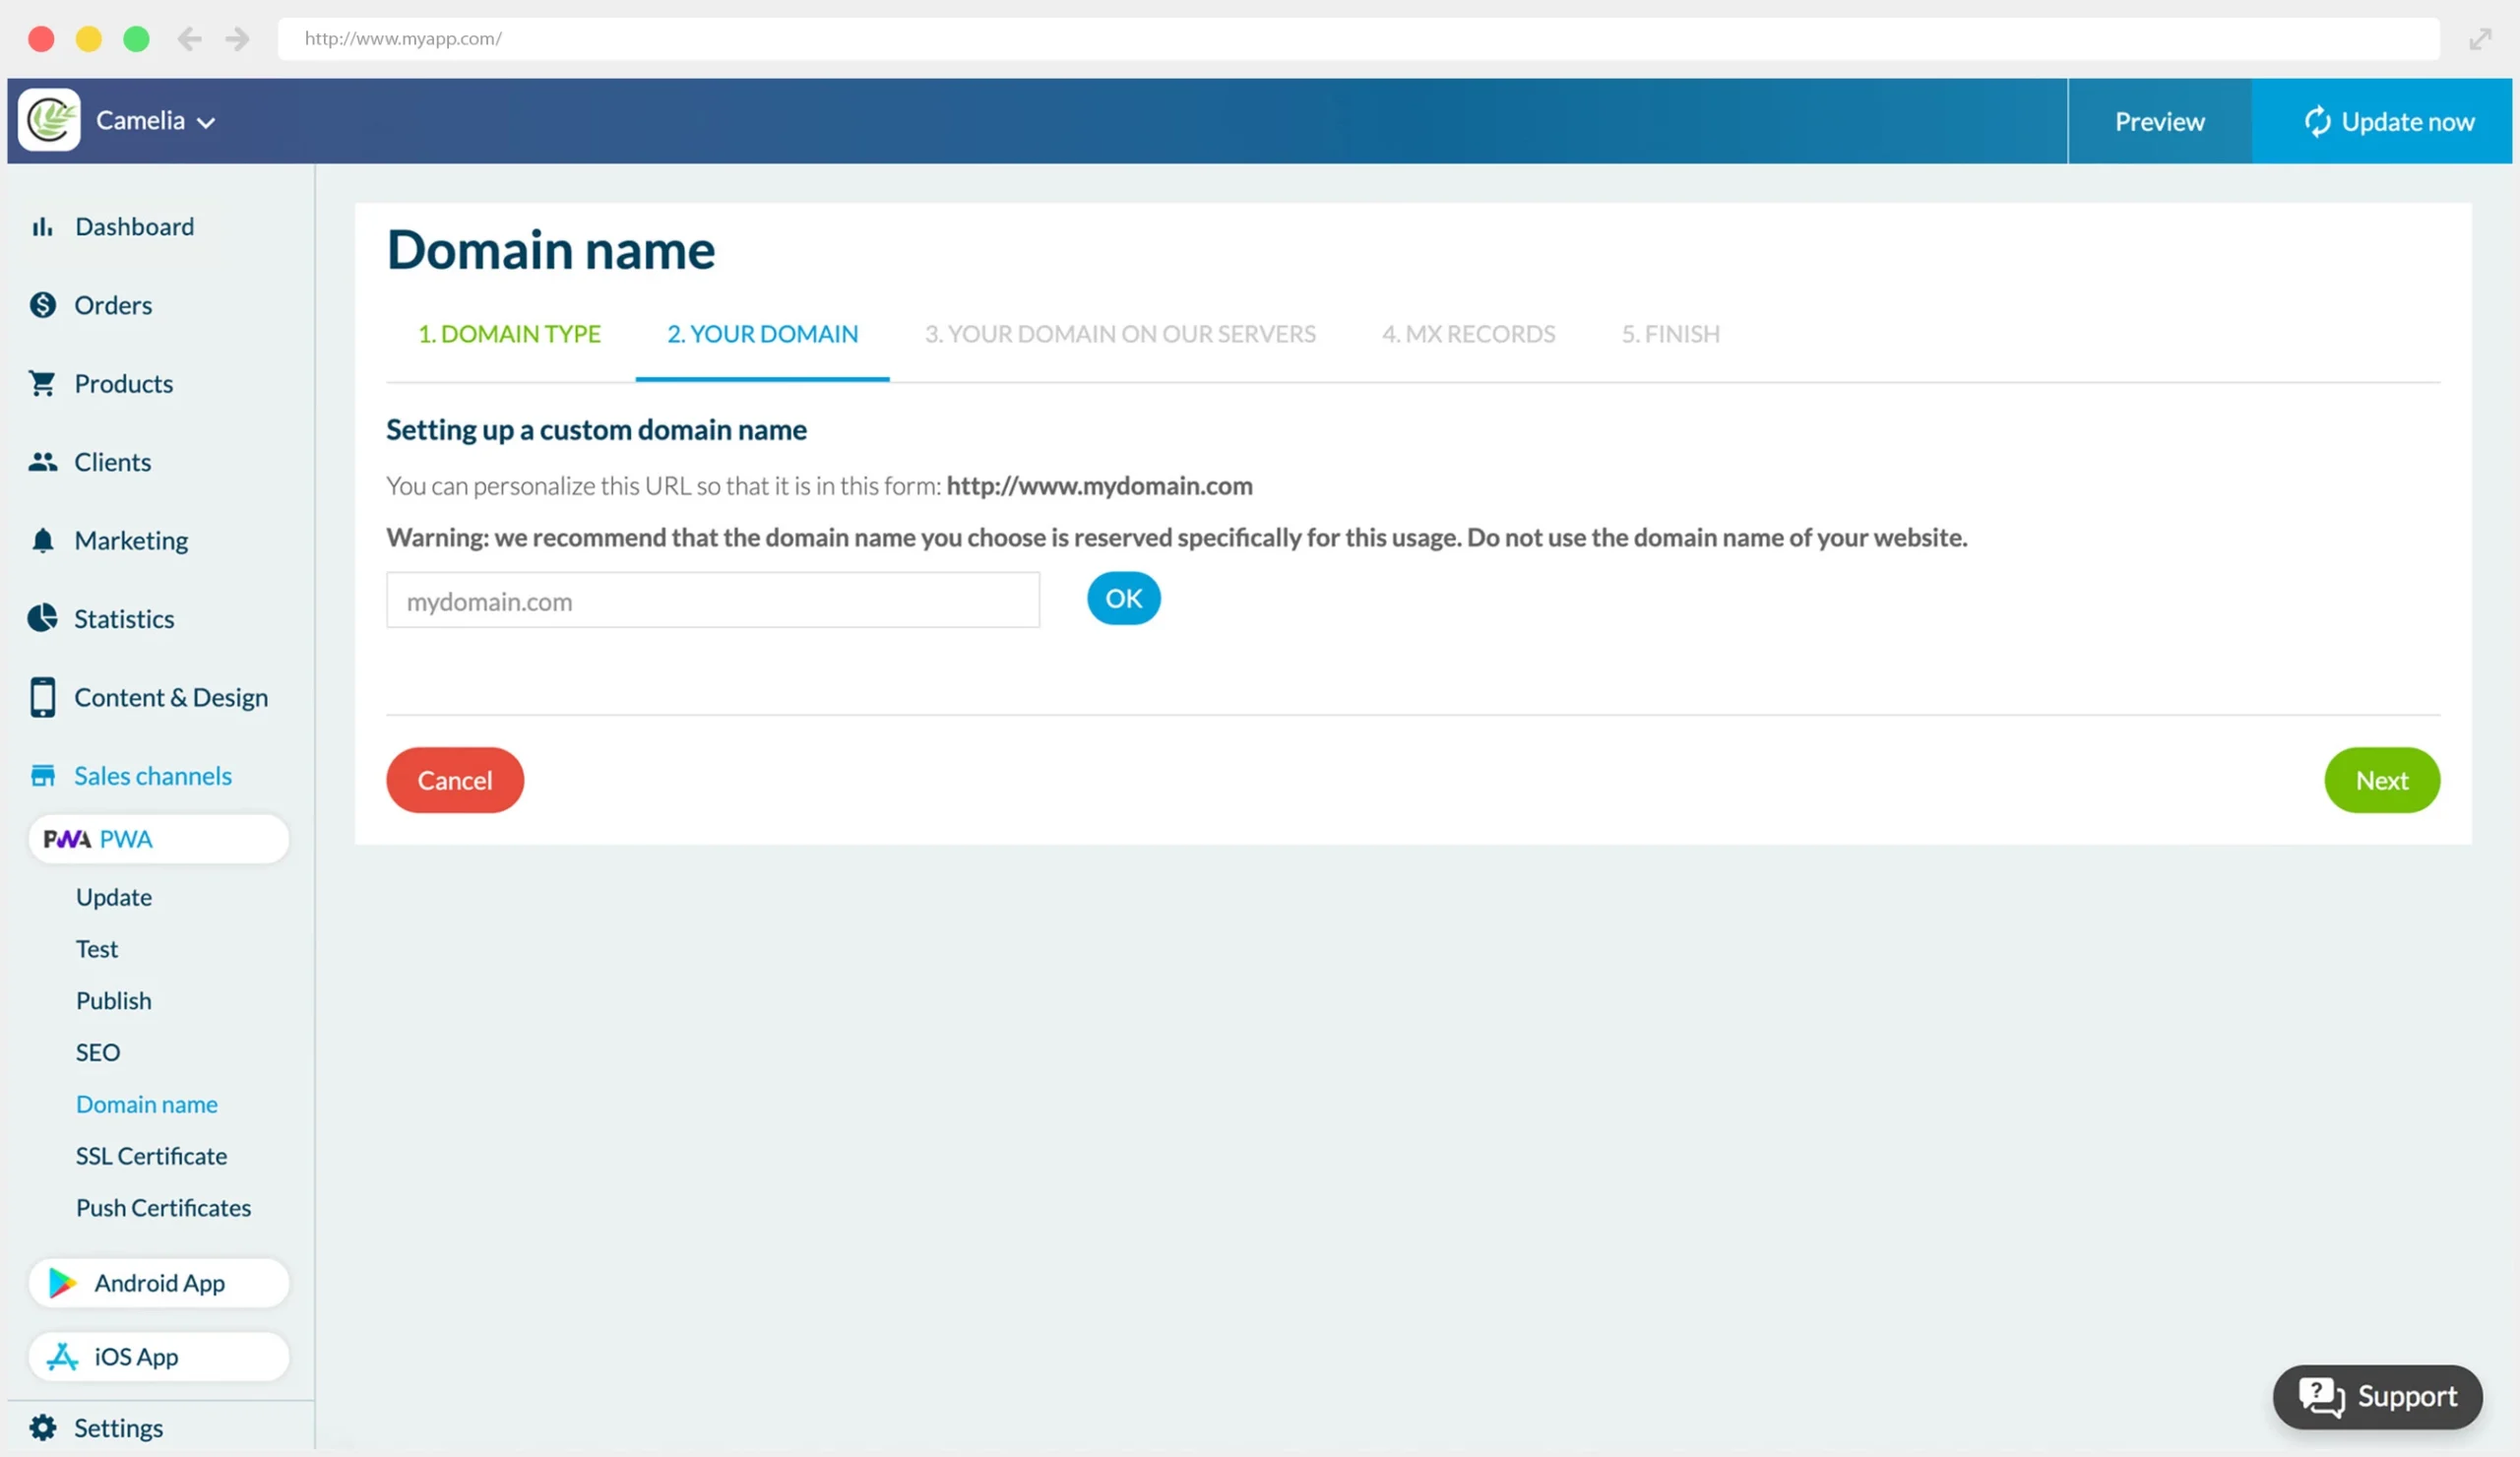
Task: Switch to the 1. DOMAIN TYPE tab
Action: (509, 334)
